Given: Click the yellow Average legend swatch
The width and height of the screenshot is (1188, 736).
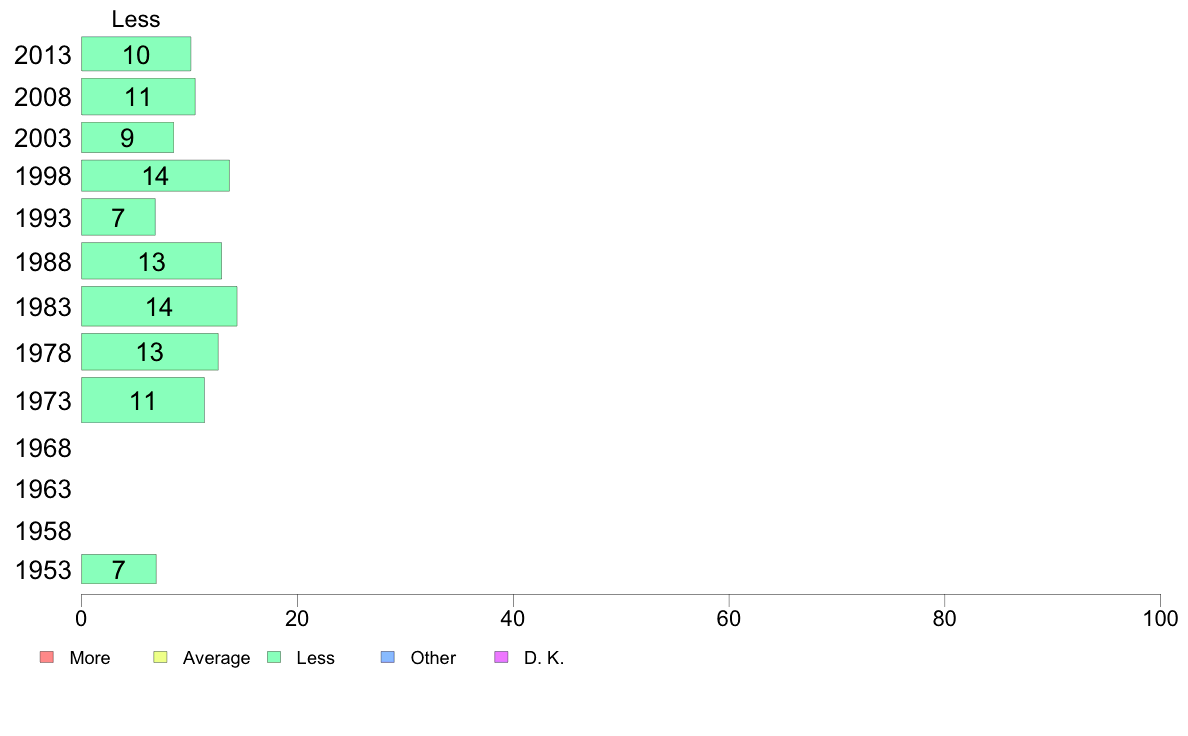Looking at the screenshot, I should point(160,657).
